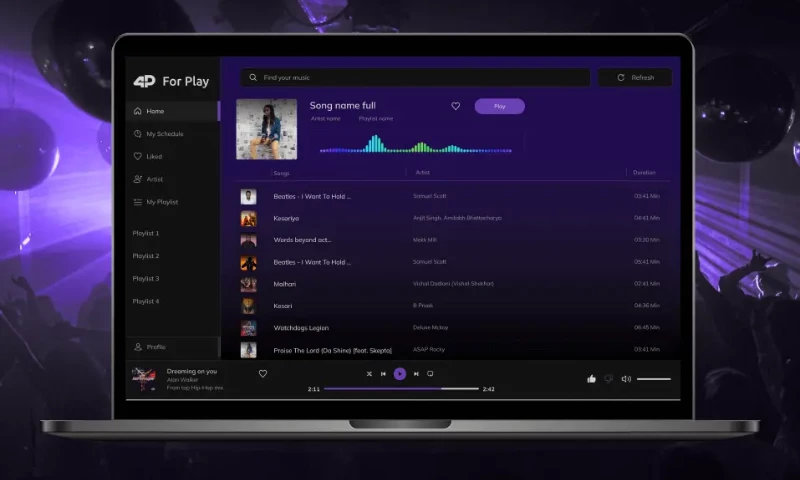Viewport: 800px width, 480px height.
Task: Mute audio with the speaker icon
Action: 626,379
